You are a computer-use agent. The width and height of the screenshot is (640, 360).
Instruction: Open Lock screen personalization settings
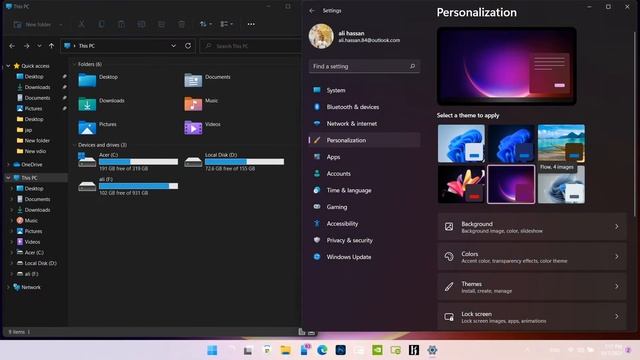click(x=532, y=317)
